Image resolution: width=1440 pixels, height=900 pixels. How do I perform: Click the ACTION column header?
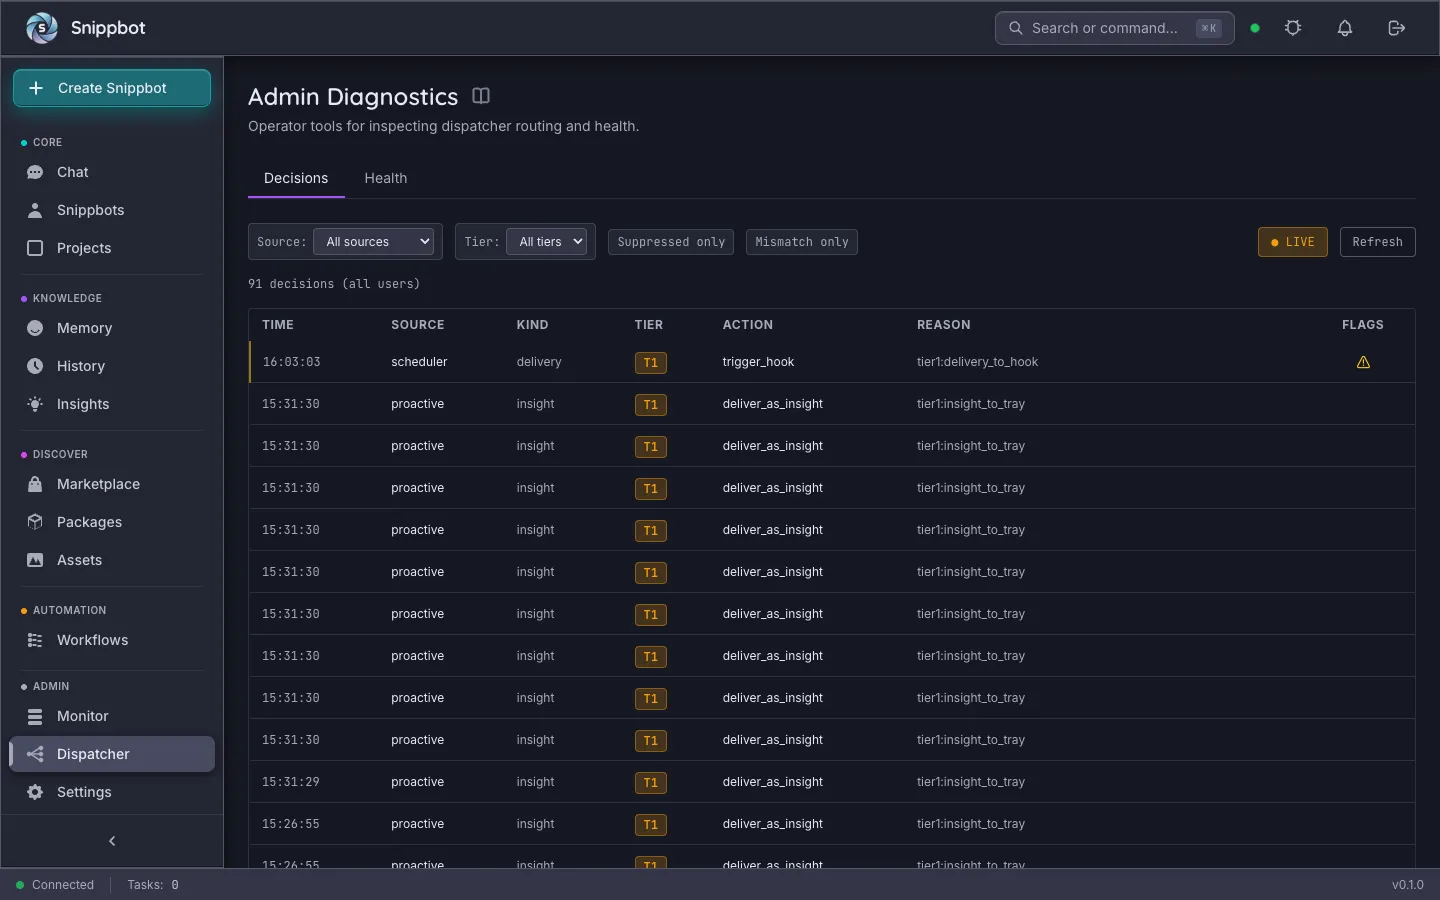tap(748, 325)
